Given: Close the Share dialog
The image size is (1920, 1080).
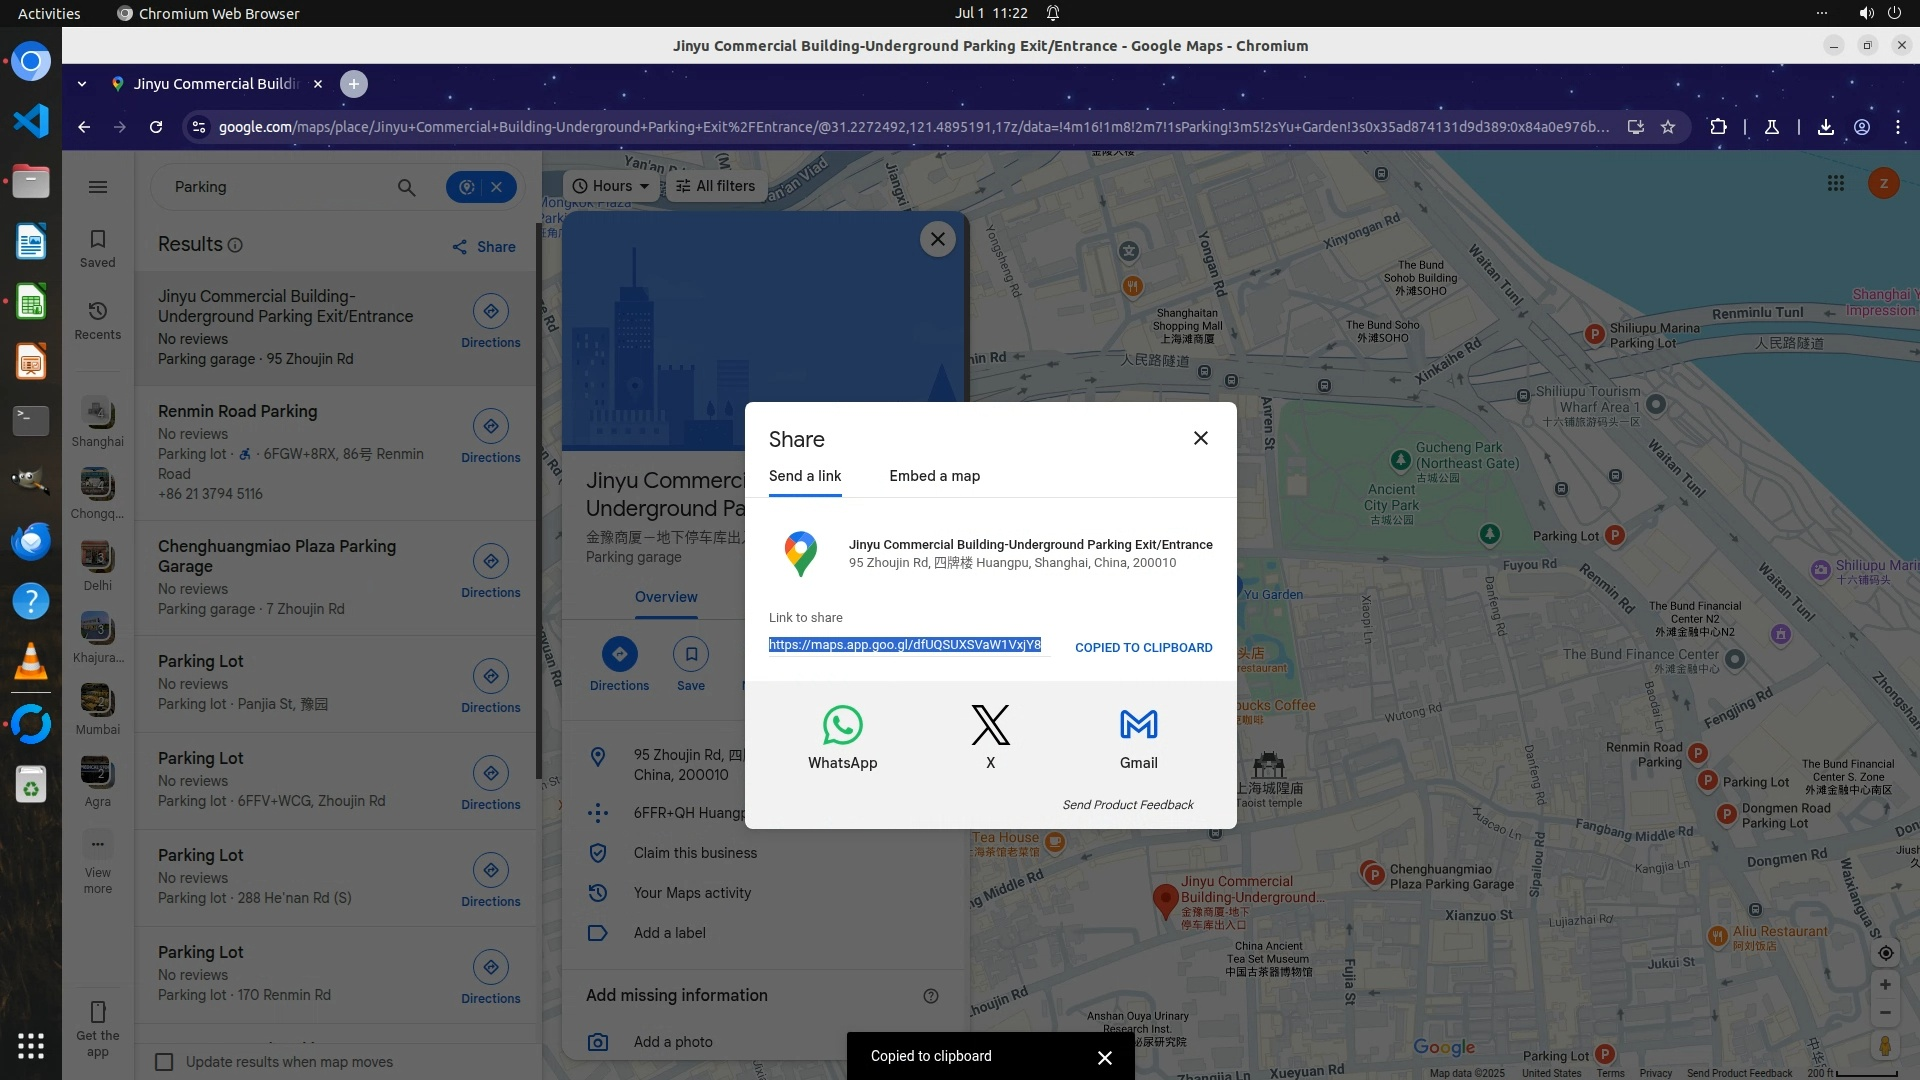Looking at the screenshot, I should coord(1200,438).
